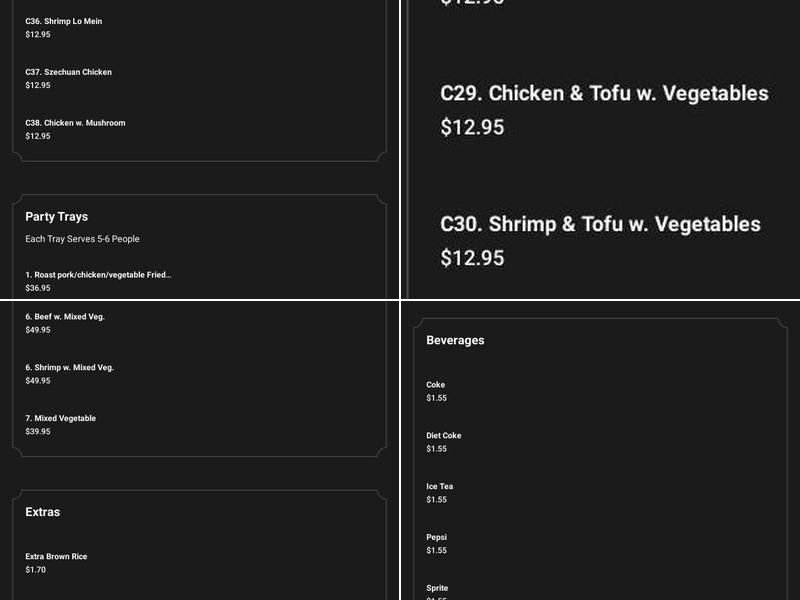Select Pepsi beverage item
800x600 pixels.
(437, 537)
